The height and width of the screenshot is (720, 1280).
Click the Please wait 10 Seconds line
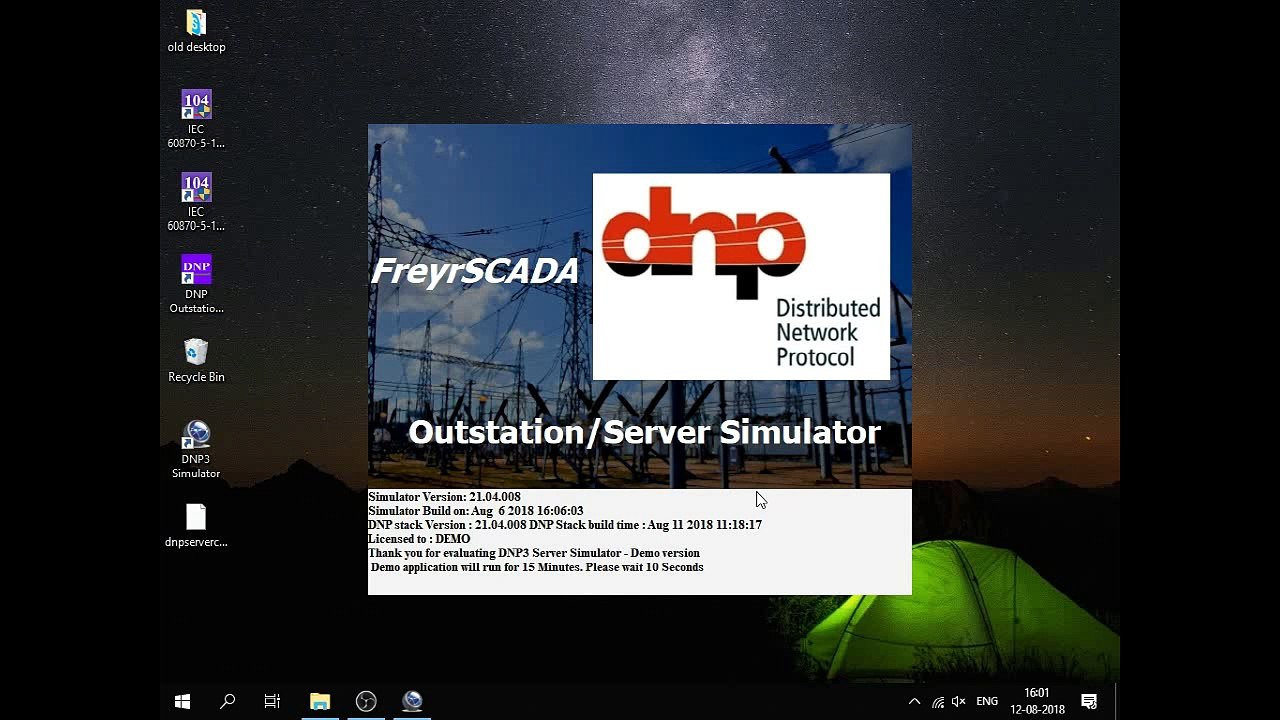tap(537, 567)
